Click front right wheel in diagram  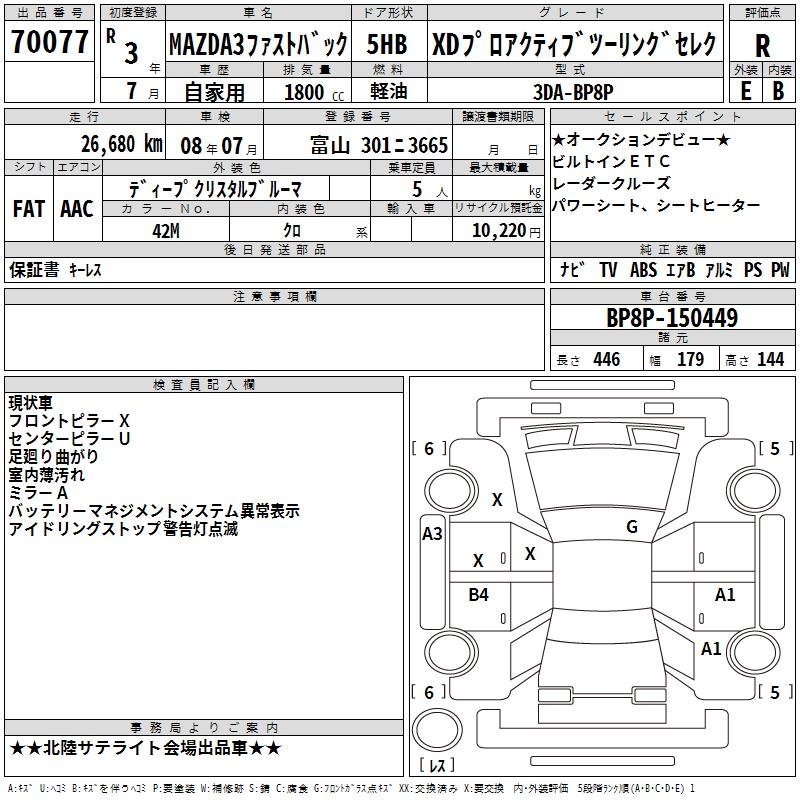pos(754,490)
